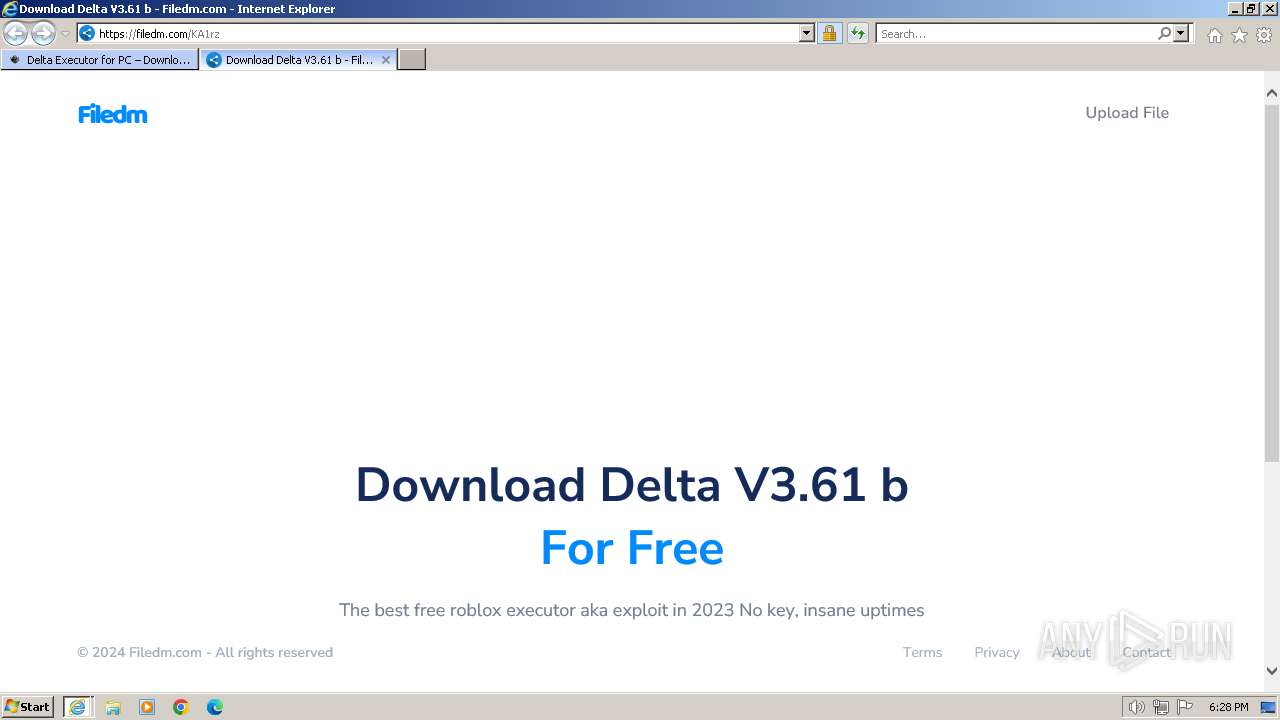This screenshot has width=1280, height=720.
Task: Click the Filedm logo
Action: [113, 114]
